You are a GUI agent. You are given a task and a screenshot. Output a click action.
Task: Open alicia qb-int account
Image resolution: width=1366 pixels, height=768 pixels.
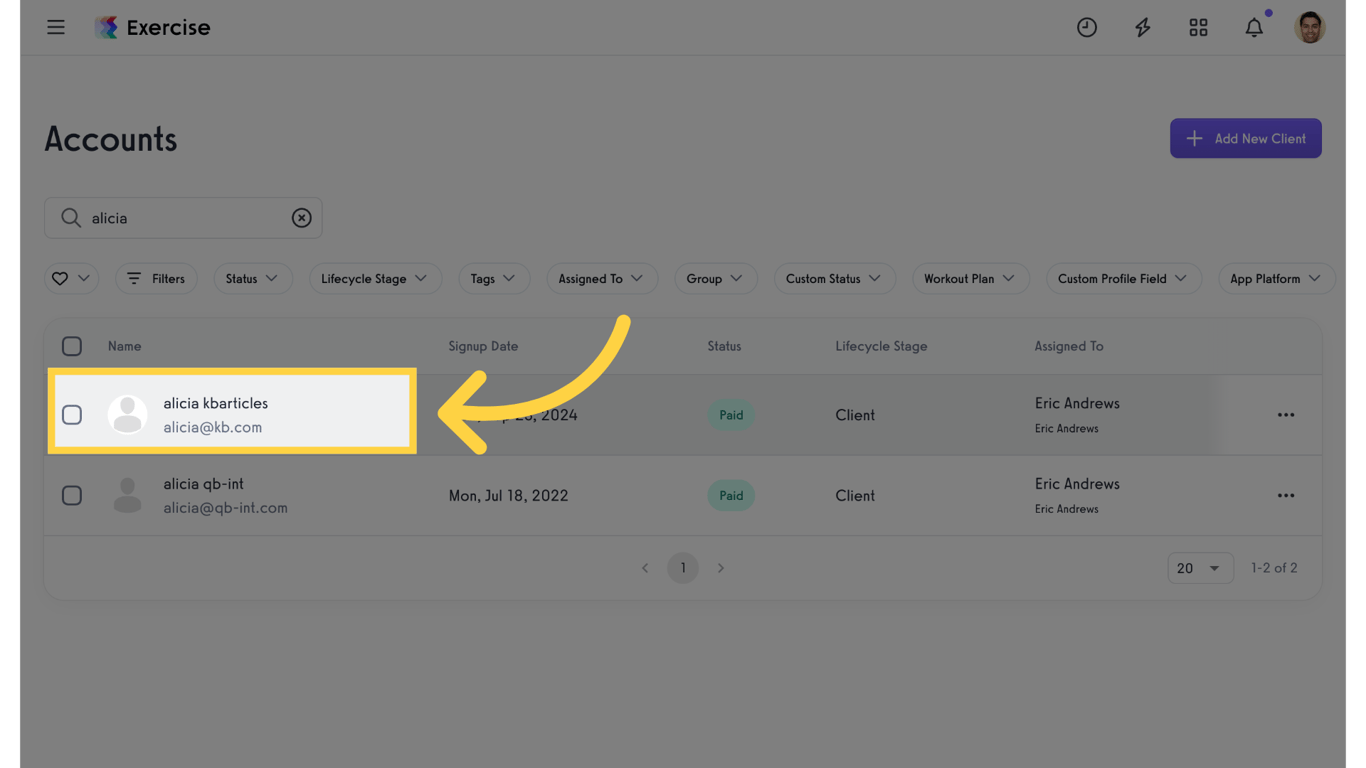(204, 484)
